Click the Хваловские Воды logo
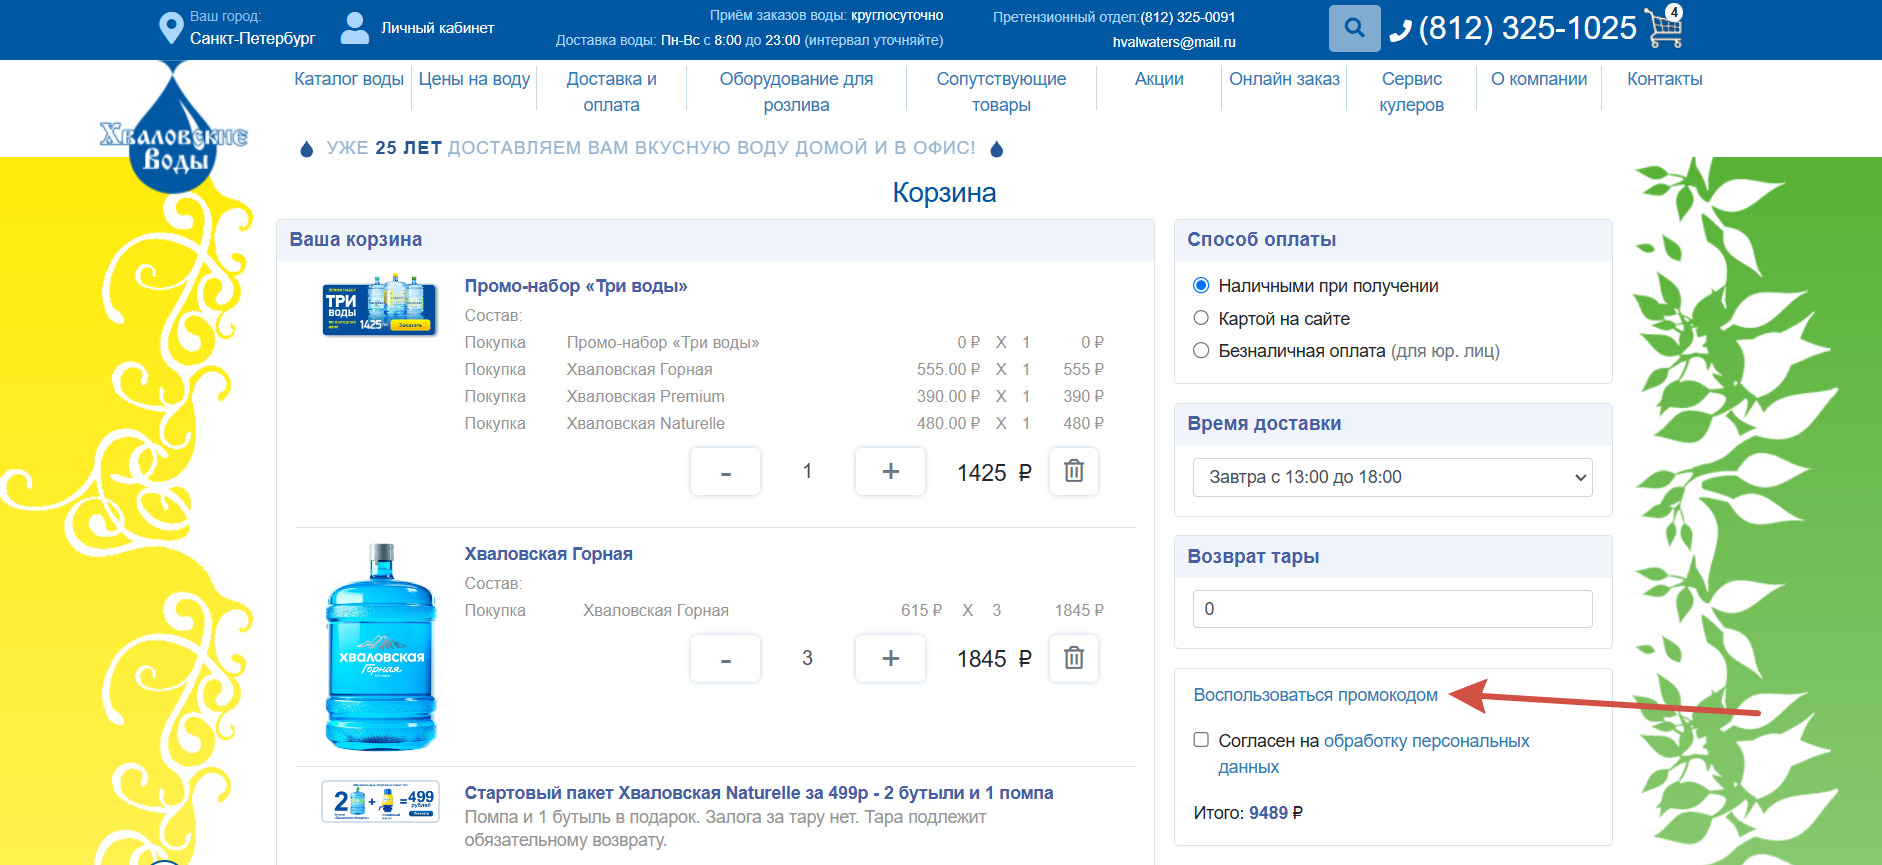The image size is (1882, 865). (x=174, y=130)
